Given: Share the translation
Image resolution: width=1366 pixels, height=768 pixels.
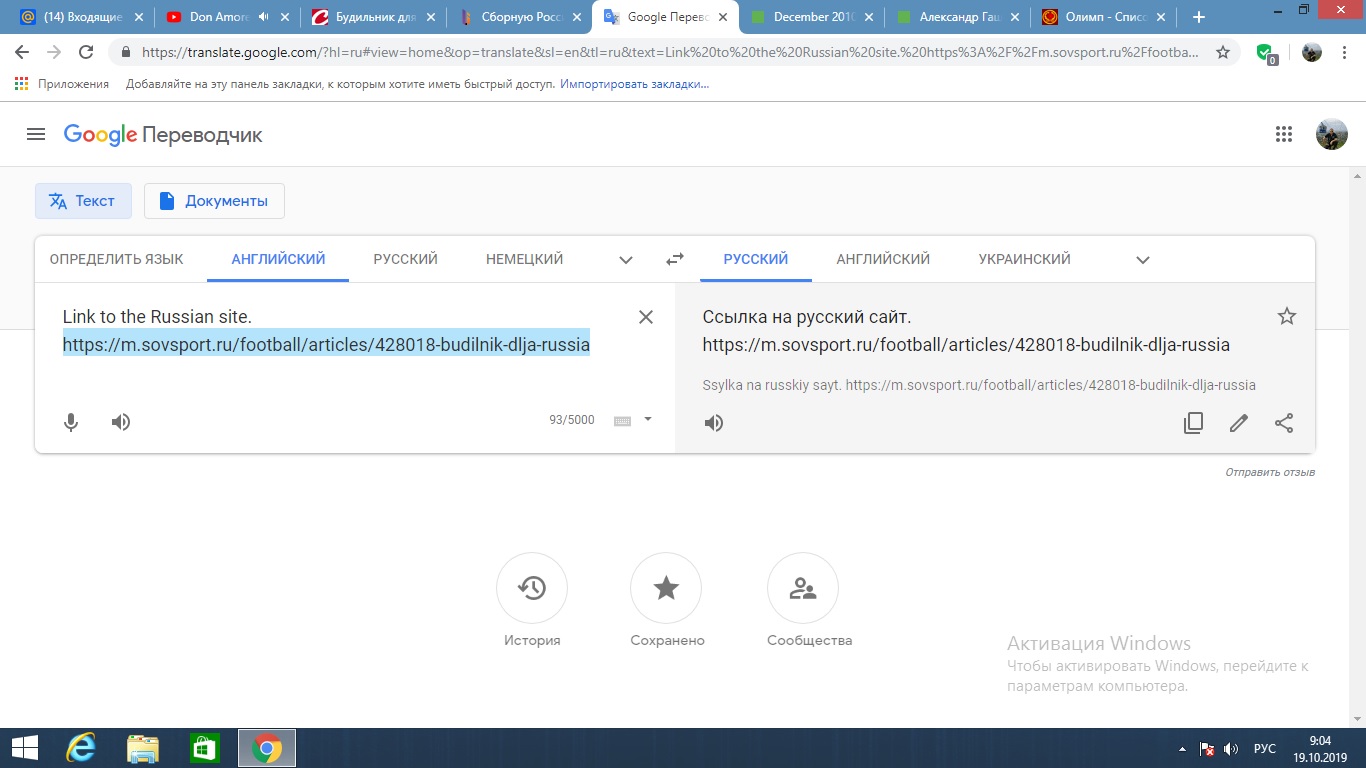Looking at the screenshot, I should (1284, 423).
